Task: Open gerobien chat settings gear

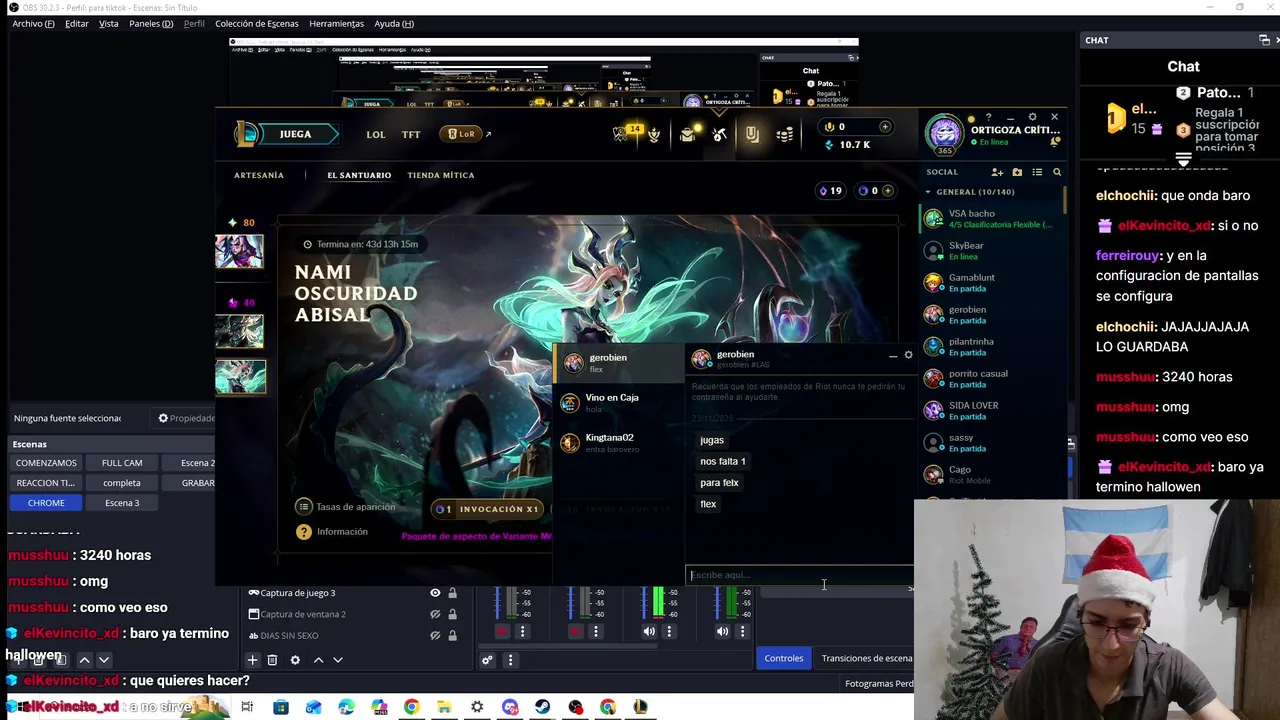Action: pos(908,355)
